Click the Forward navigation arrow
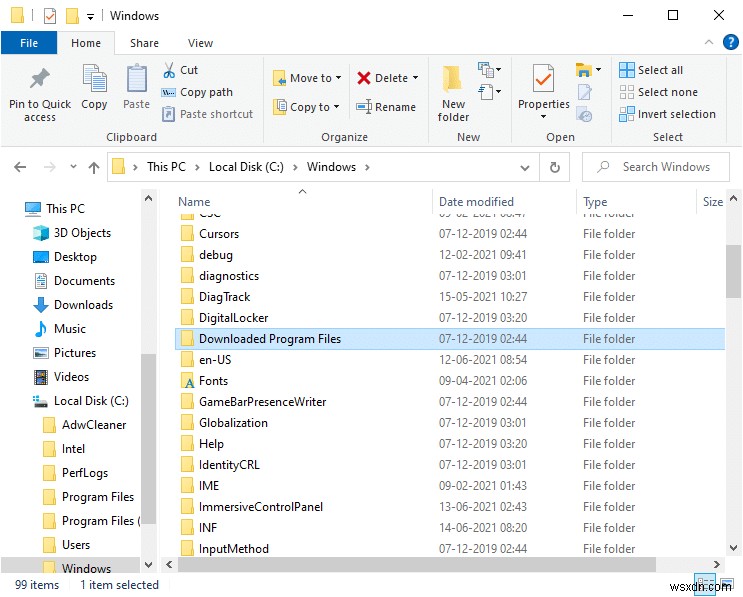The width and height of the screenshot is (743, 597). 49,167
